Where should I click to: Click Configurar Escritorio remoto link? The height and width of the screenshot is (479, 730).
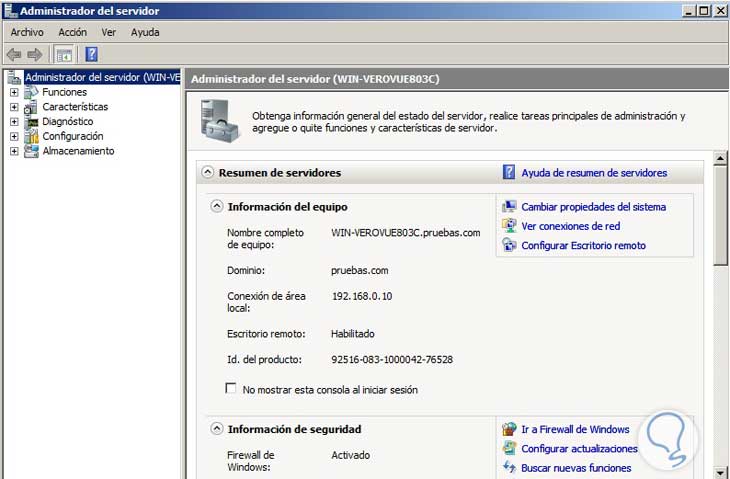point(583,245)
